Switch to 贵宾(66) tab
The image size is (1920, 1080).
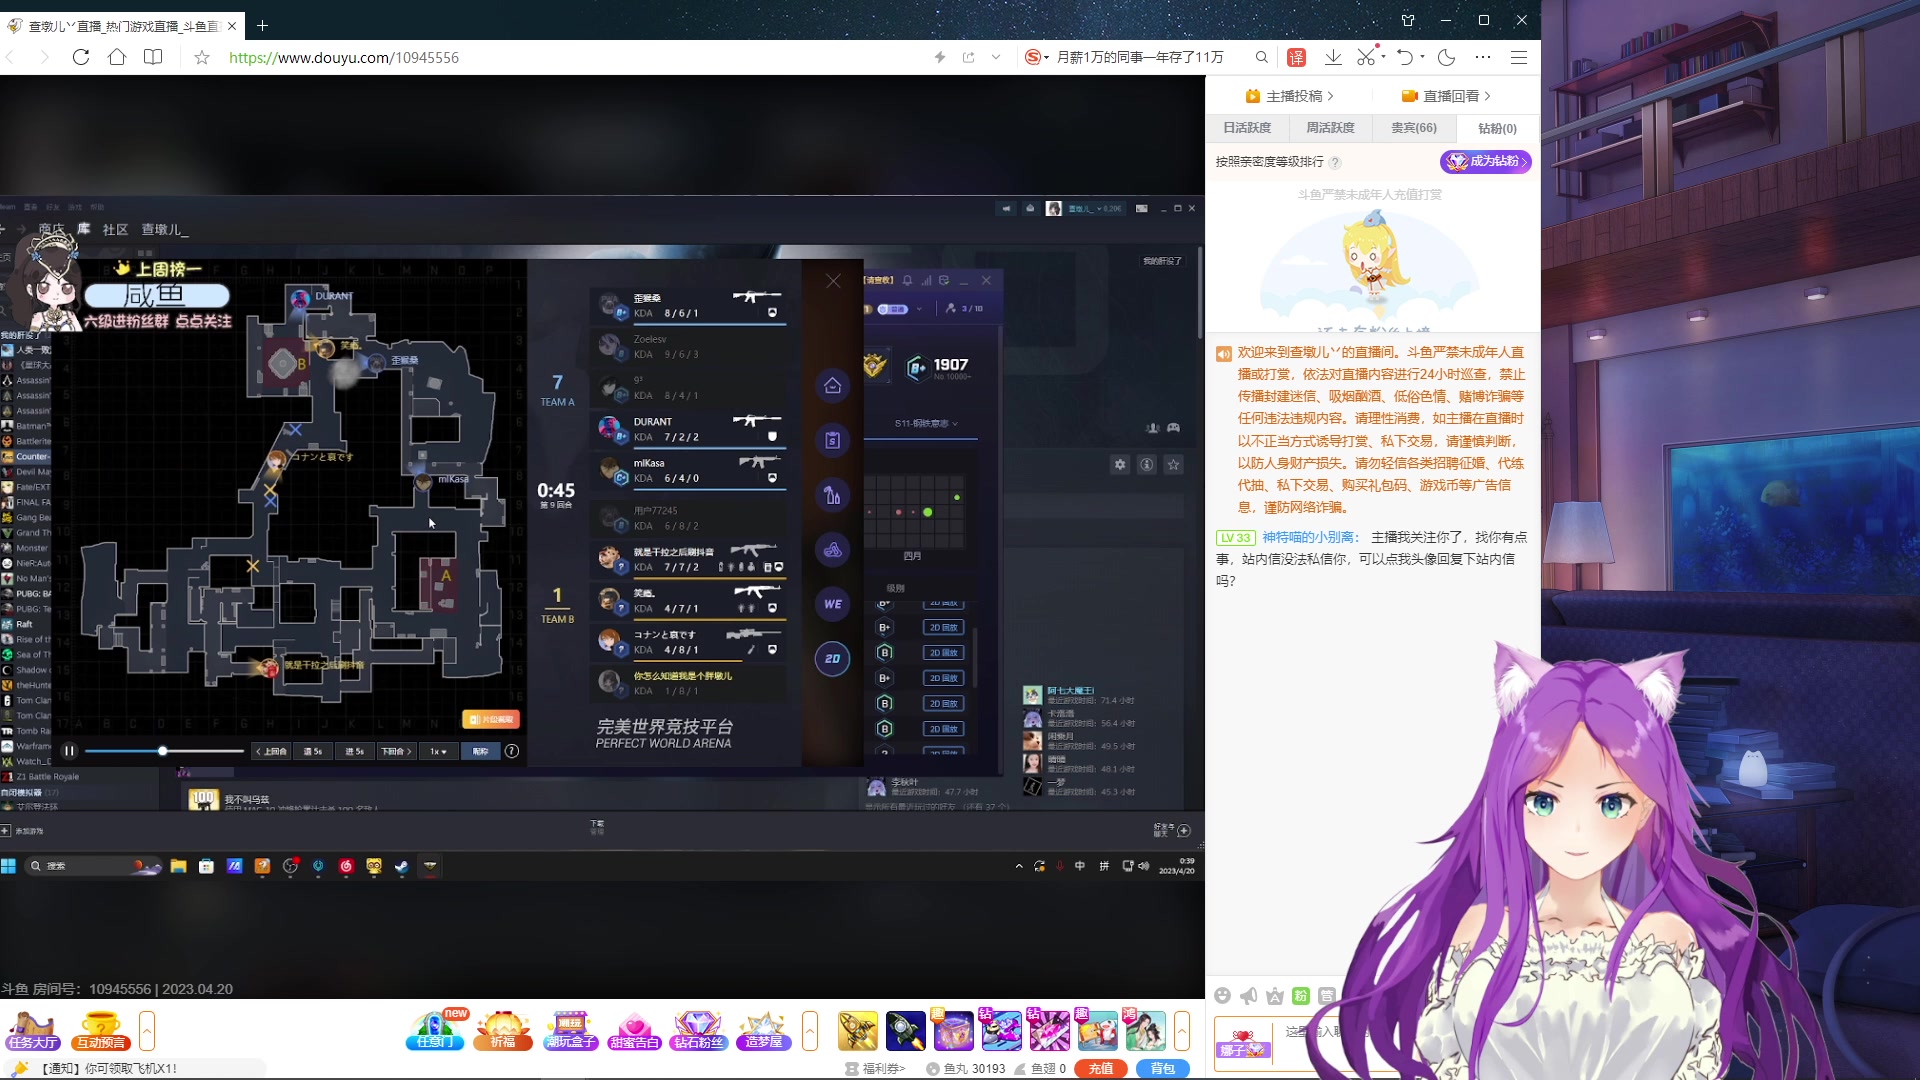(1414, 128)
